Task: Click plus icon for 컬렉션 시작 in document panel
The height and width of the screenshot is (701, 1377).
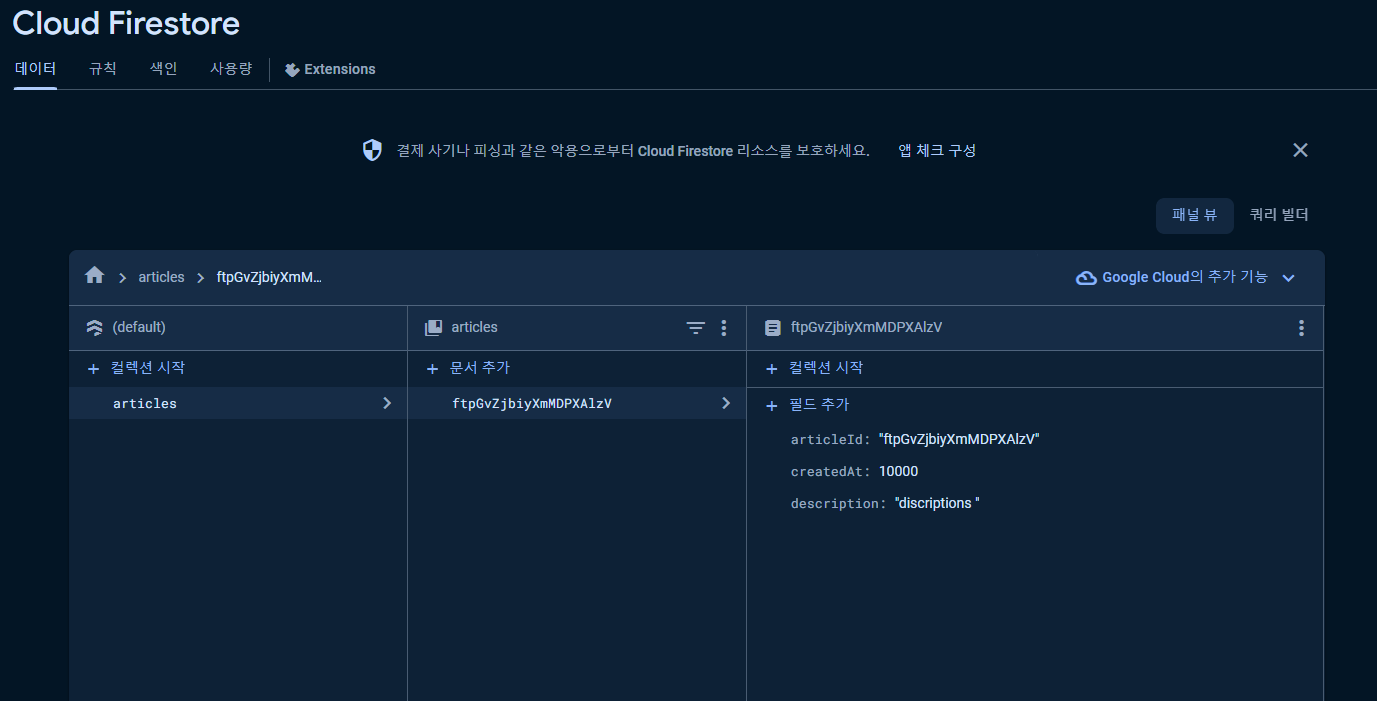Action: click(771, 369)
